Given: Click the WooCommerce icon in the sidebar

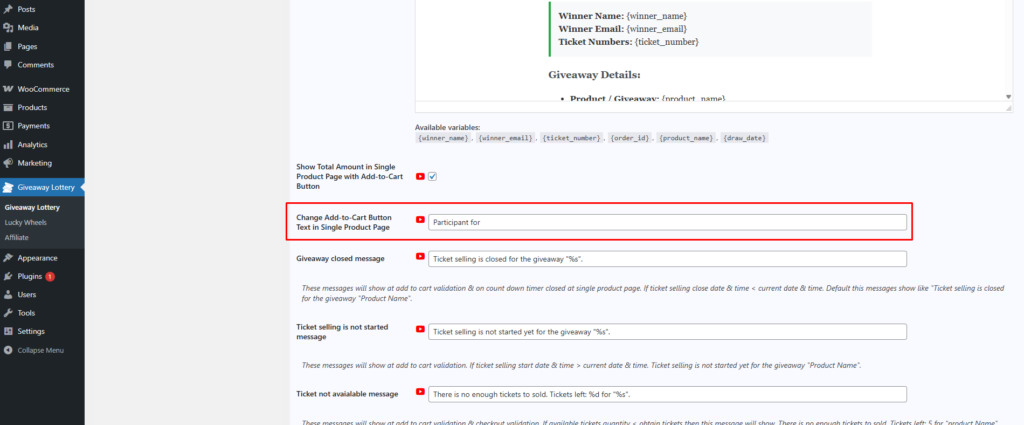Looking at the screenshot, I should [9, 89].
